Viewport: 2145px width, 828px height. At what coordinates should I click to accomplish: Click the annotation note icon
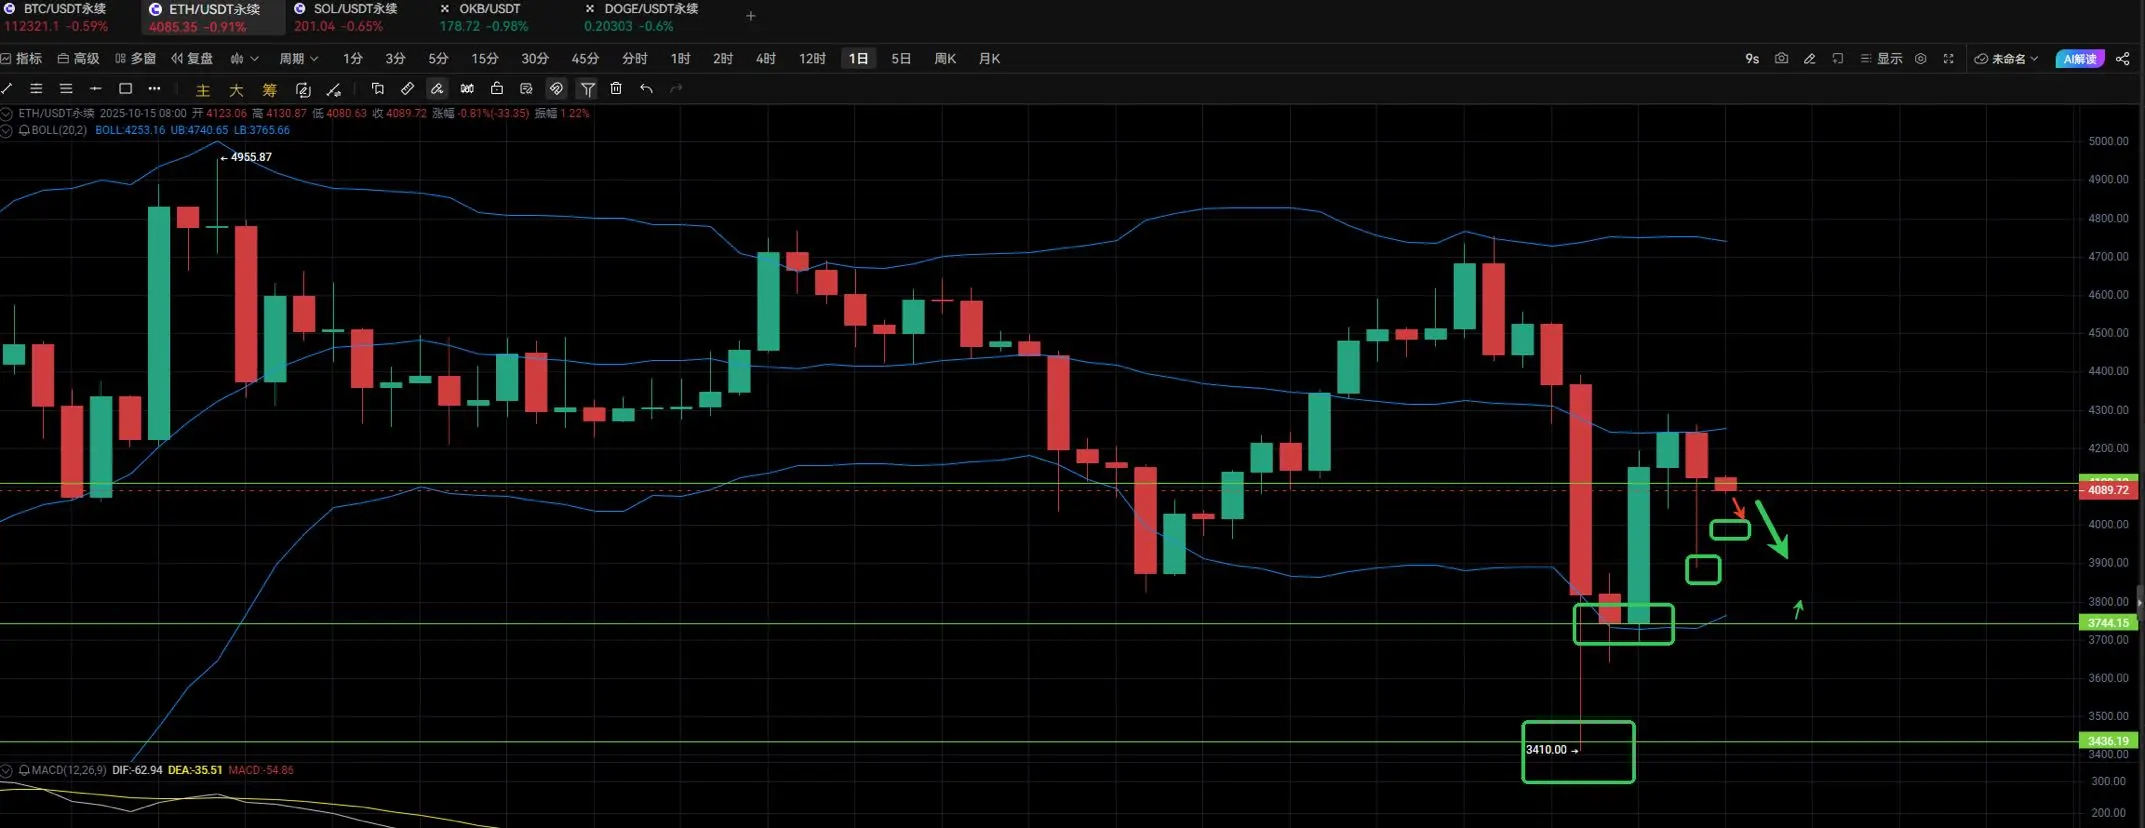pyautogui.click(x=526, y=89)
